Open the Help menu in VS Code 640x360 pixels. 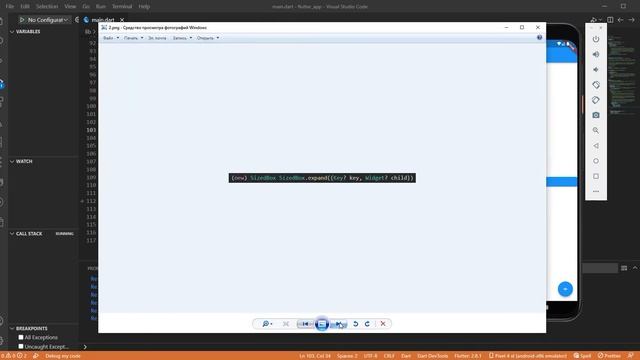(144, 7)
